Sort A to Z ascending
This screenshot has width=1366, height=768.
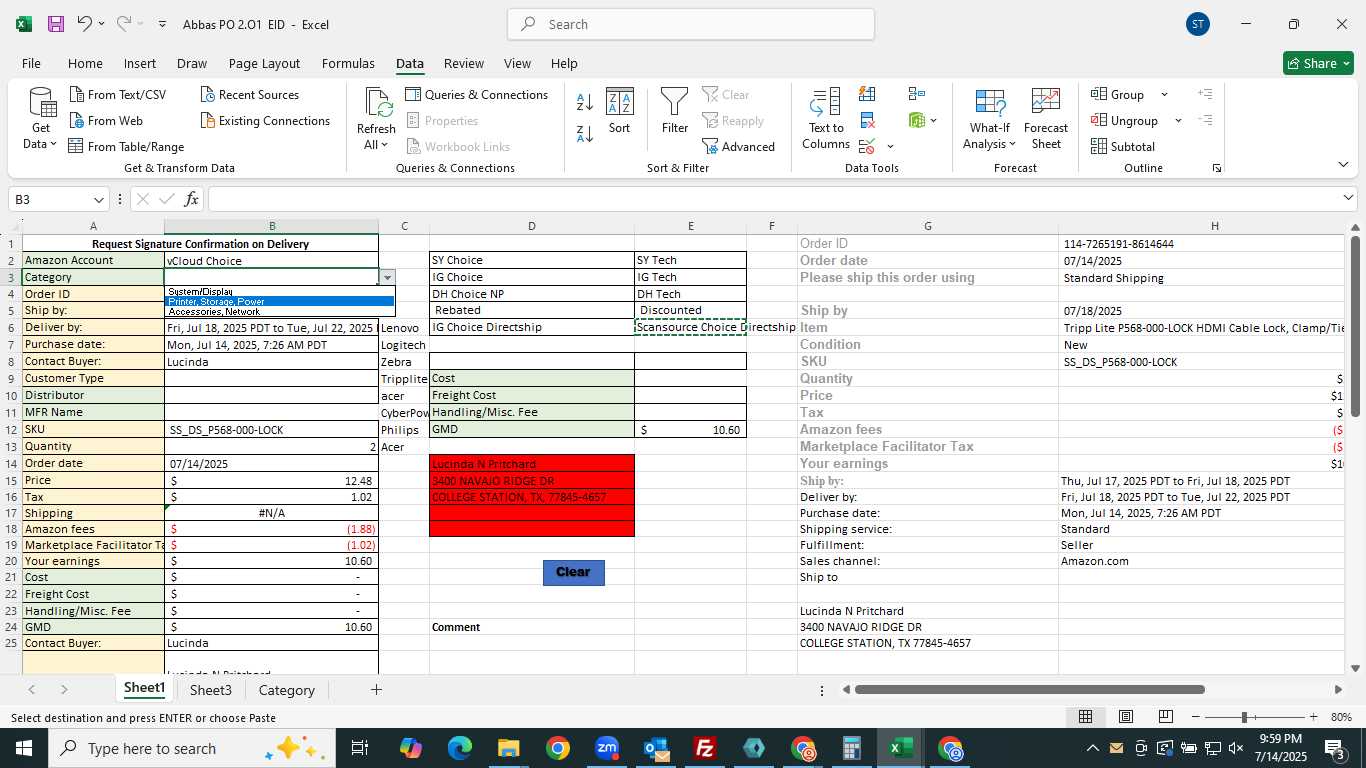point(585,102)
